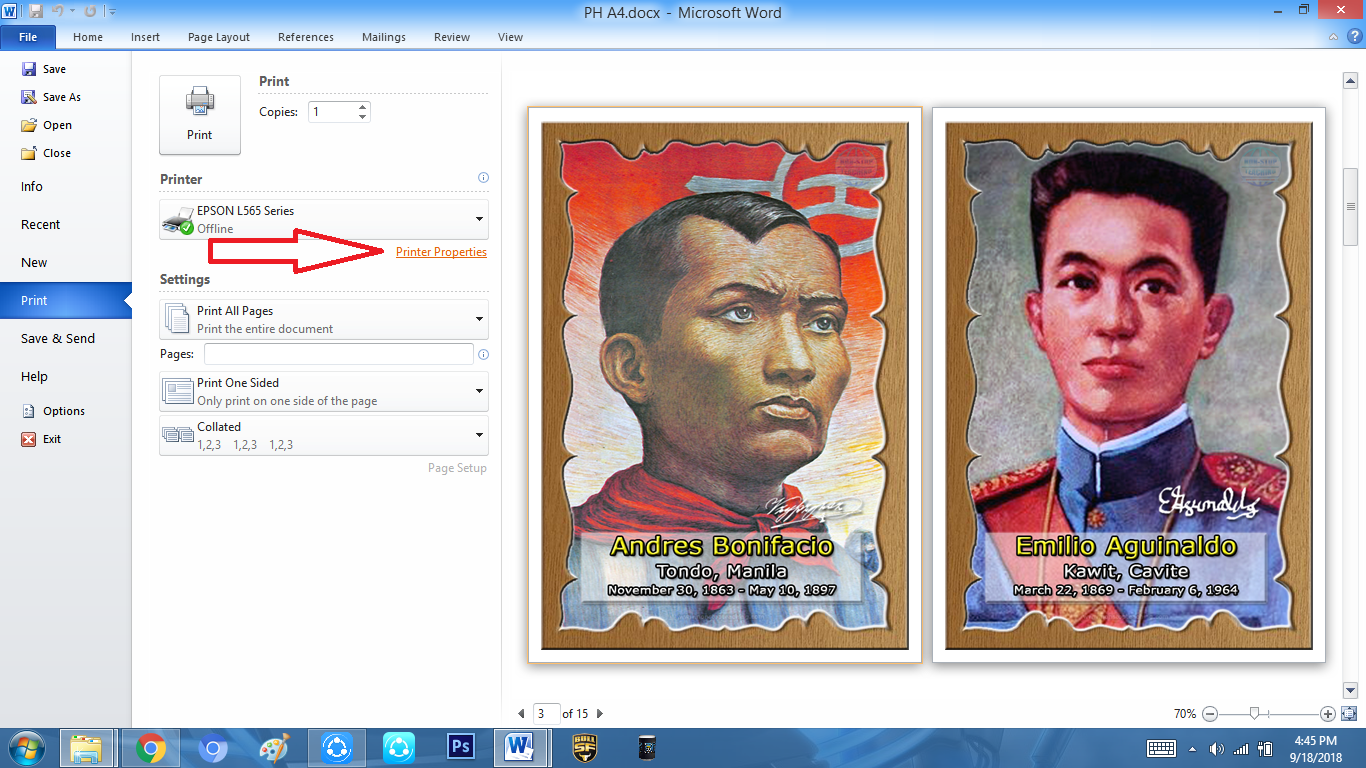Image resolution: width=1366 pixels, height=768 pixels.
Task: Click the Save icon in Quick Access Toolbar
Action: tap(37, 12)
